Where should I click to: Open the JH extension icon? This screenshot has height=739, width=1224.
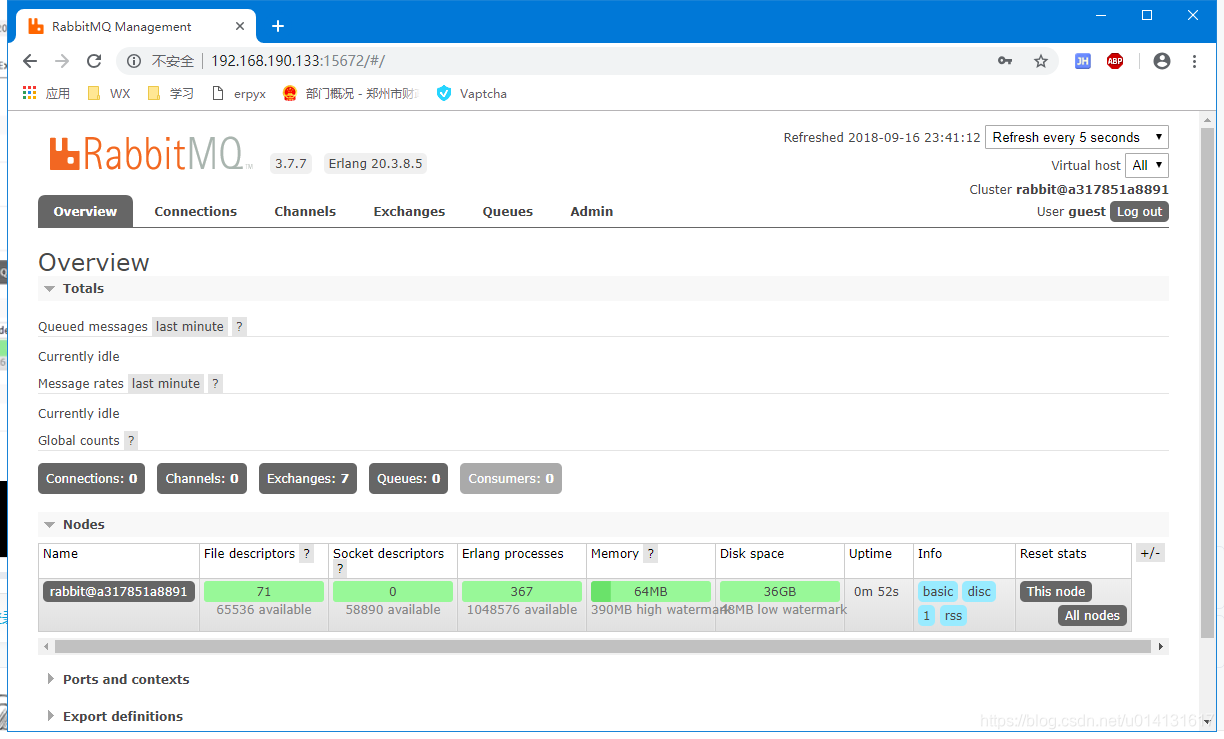coord(1082,61)
